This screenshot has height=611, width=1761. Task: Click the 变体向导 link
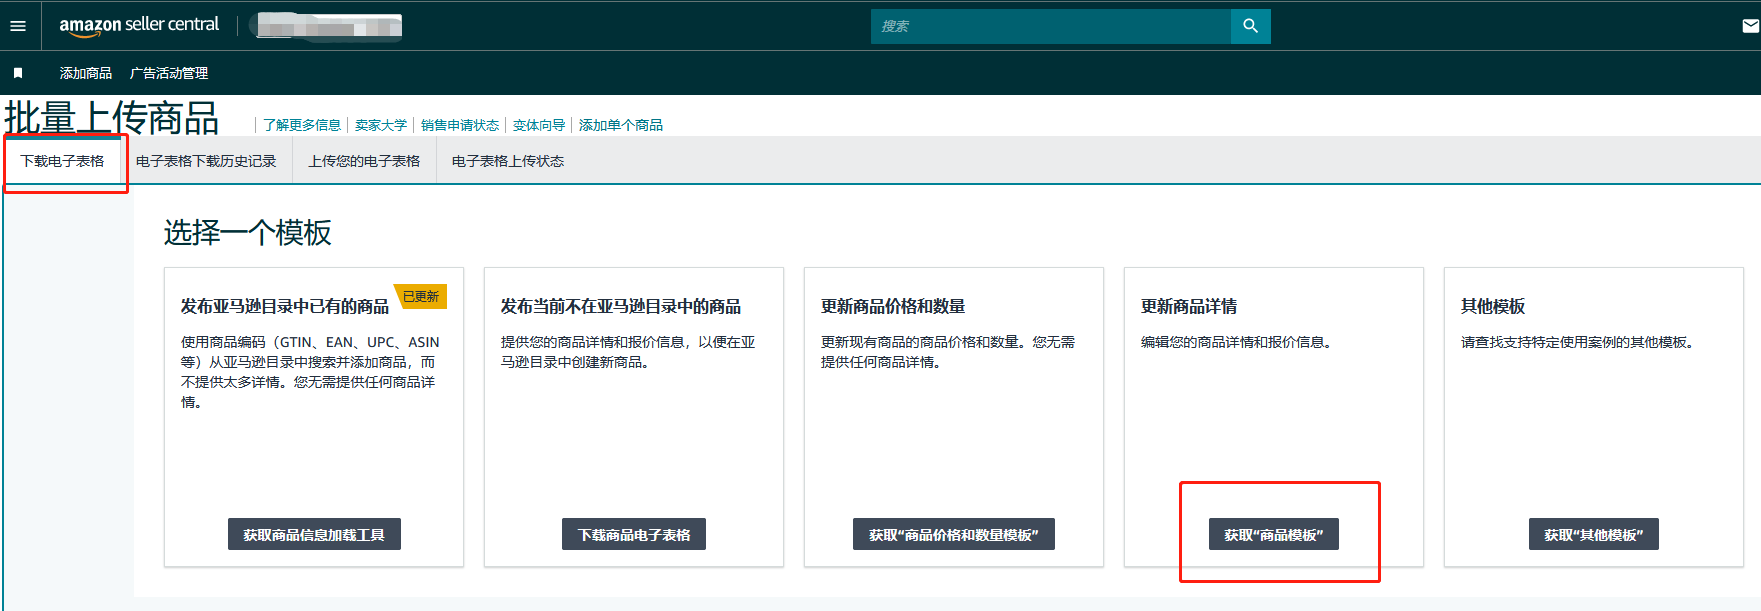tap(539, 125)
